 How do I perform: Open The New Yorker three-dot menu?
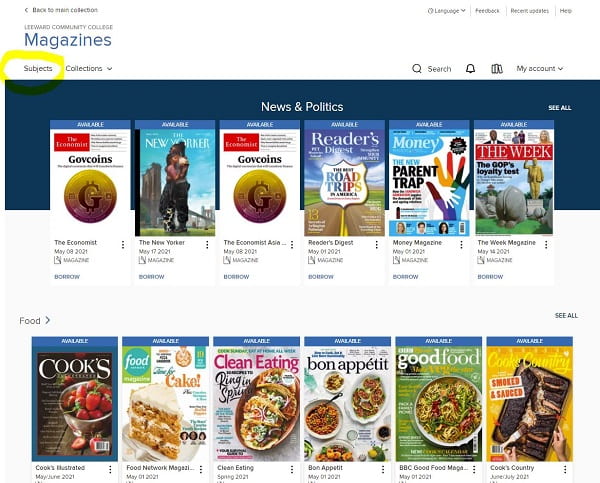(207, 245)
